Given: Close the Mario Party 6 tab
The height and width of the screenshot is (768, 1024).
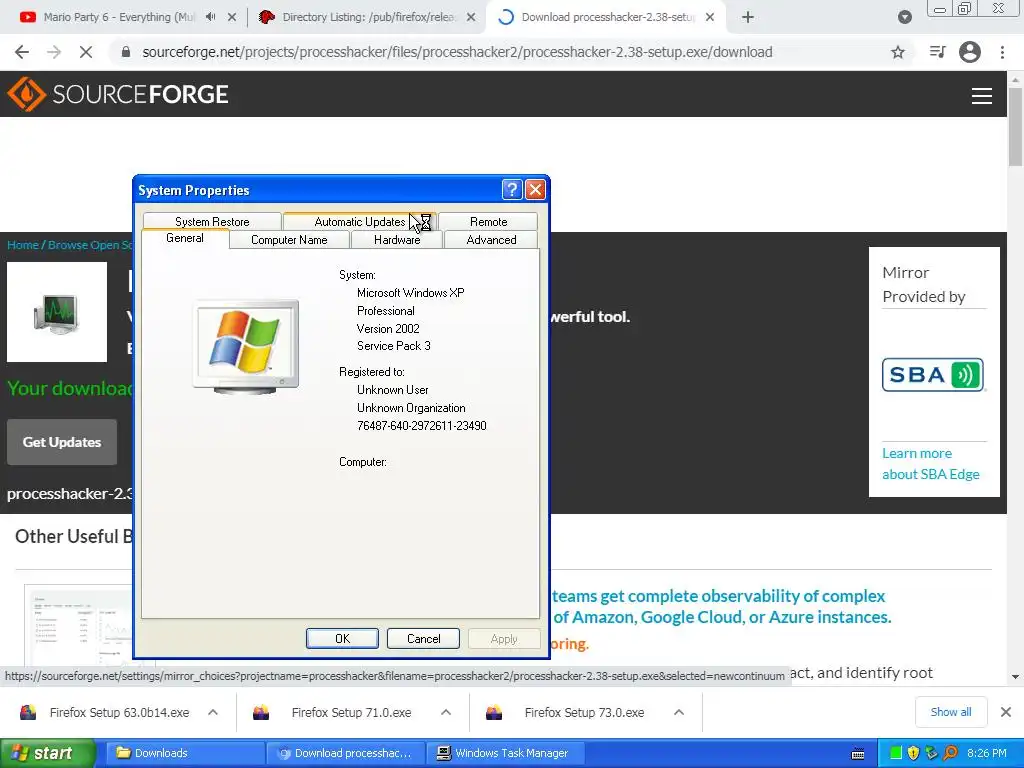Looking at the screenshot, I should click(x=232, y=18).
